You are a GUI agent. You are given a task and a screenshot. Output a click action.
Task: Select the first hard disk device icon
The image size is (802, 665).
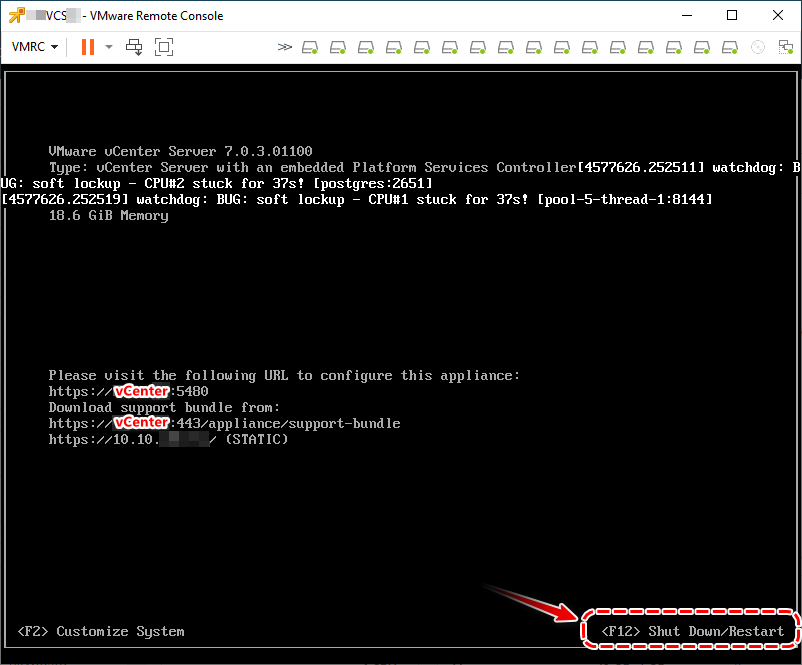[311, 47]
